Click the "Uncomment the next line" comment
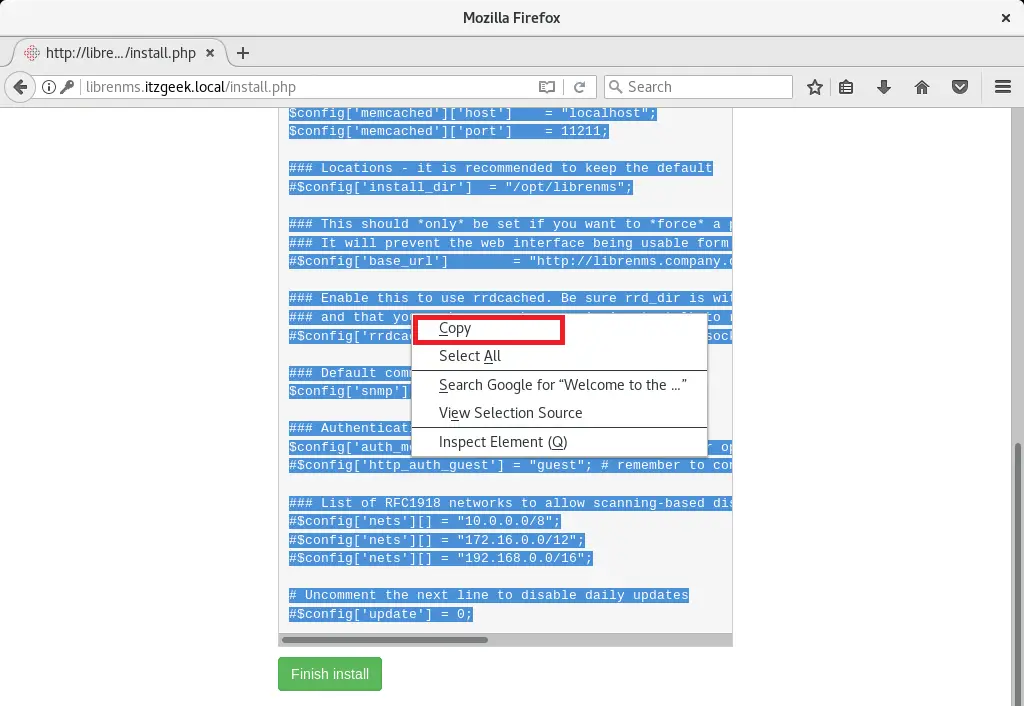 pyautogui.click(x=488, y=596)
